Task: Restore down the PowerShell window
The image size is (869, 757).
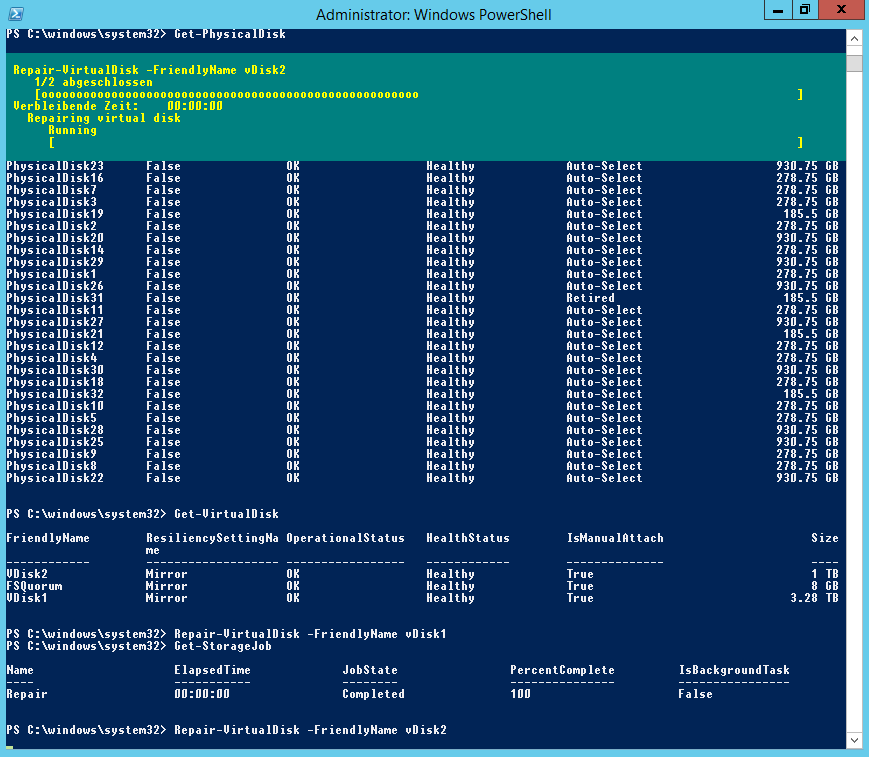Action: [x=804, y=10]
